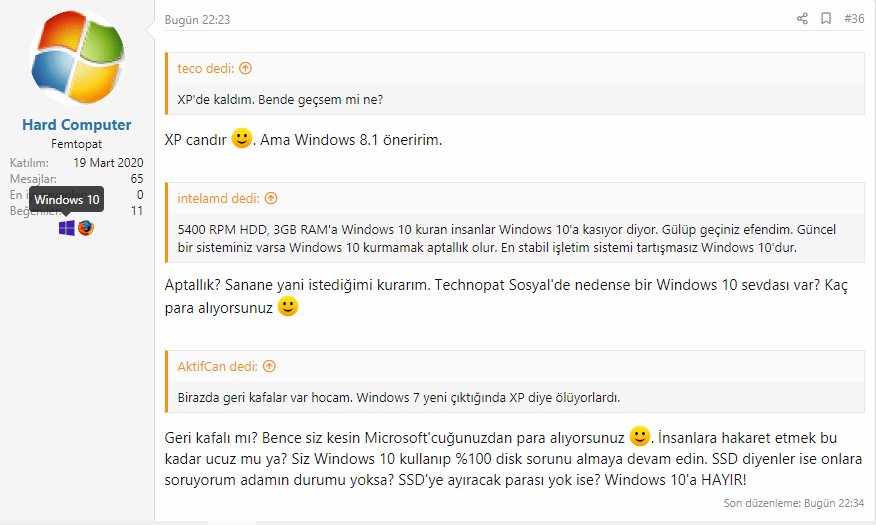Click the zero count next to 'En i' row

pyautogui.click(x=140, y=194)
